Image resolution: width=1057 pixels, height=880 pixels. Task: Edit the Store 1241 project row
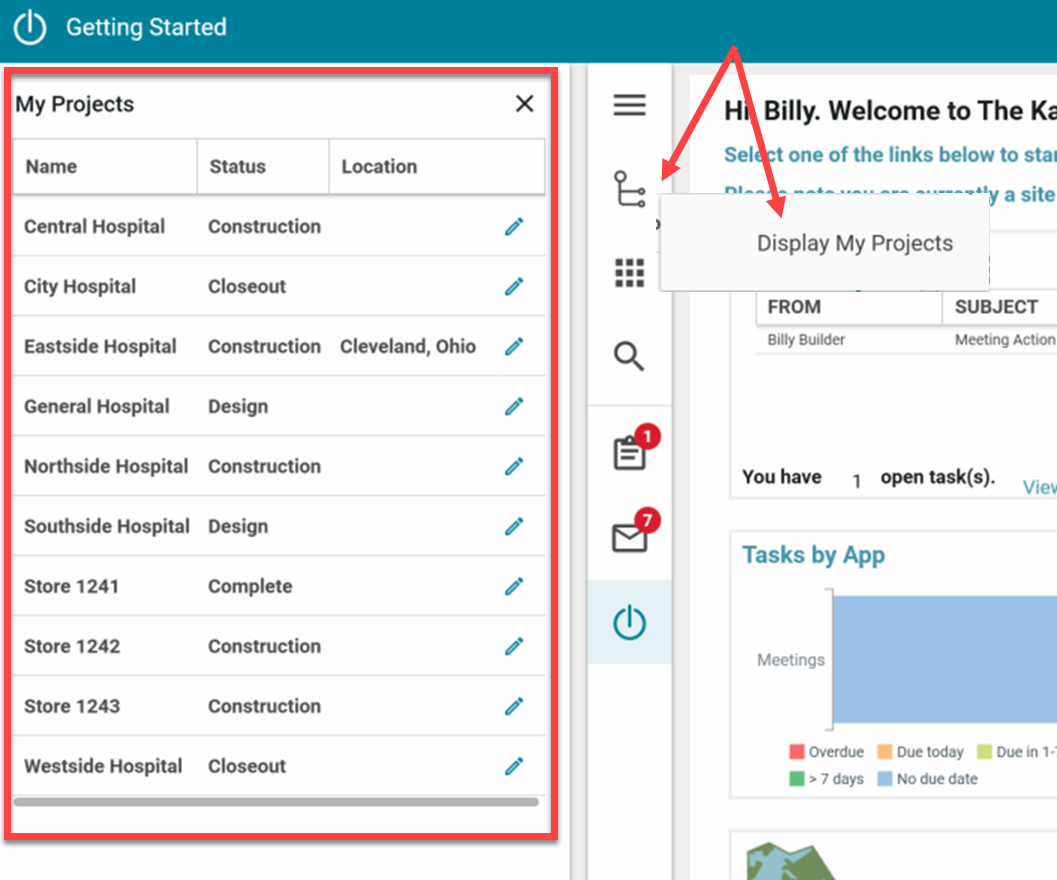click(514, 587)
